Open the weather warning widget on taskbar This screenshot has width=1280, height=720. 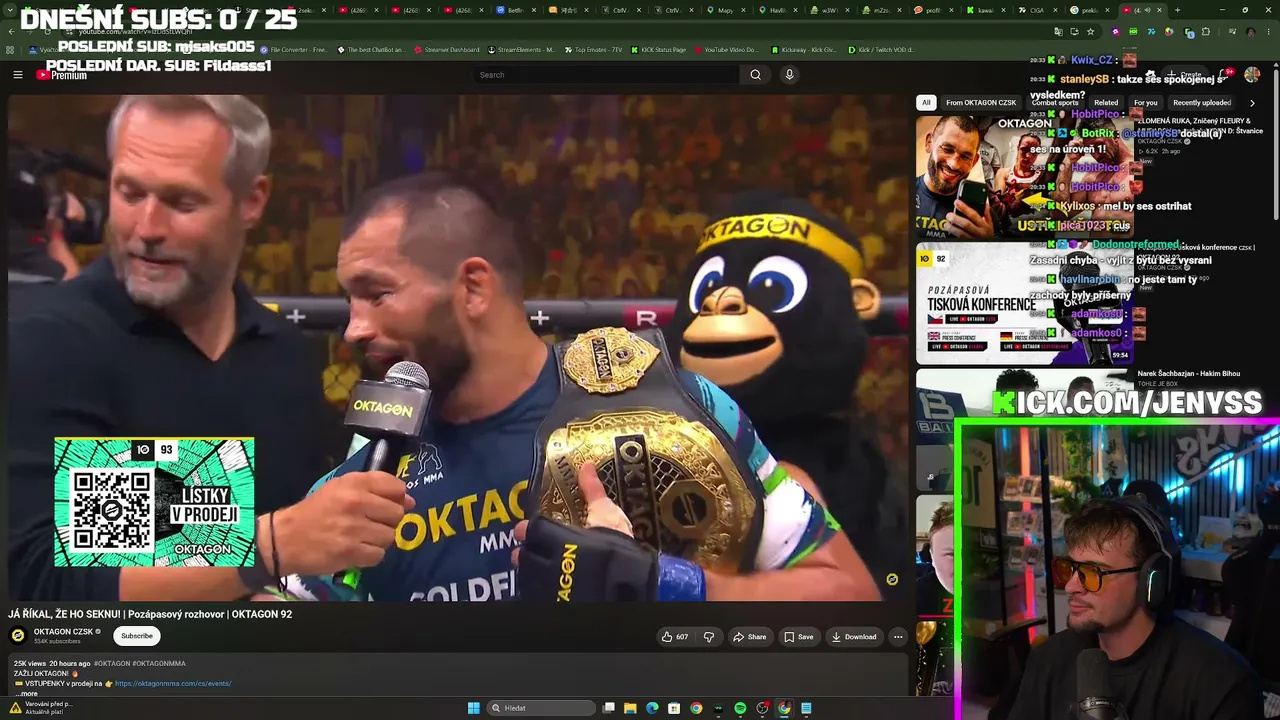point(40,708)
